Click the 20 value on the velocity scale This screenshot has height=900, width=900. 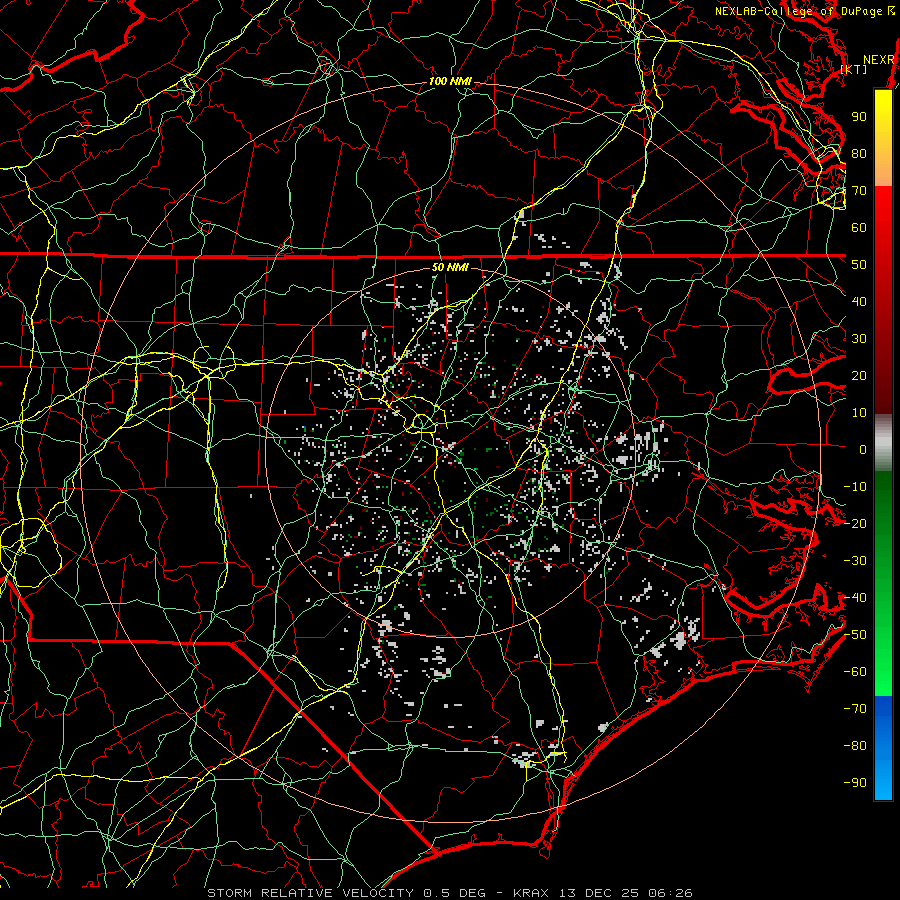tap(859, 376)
